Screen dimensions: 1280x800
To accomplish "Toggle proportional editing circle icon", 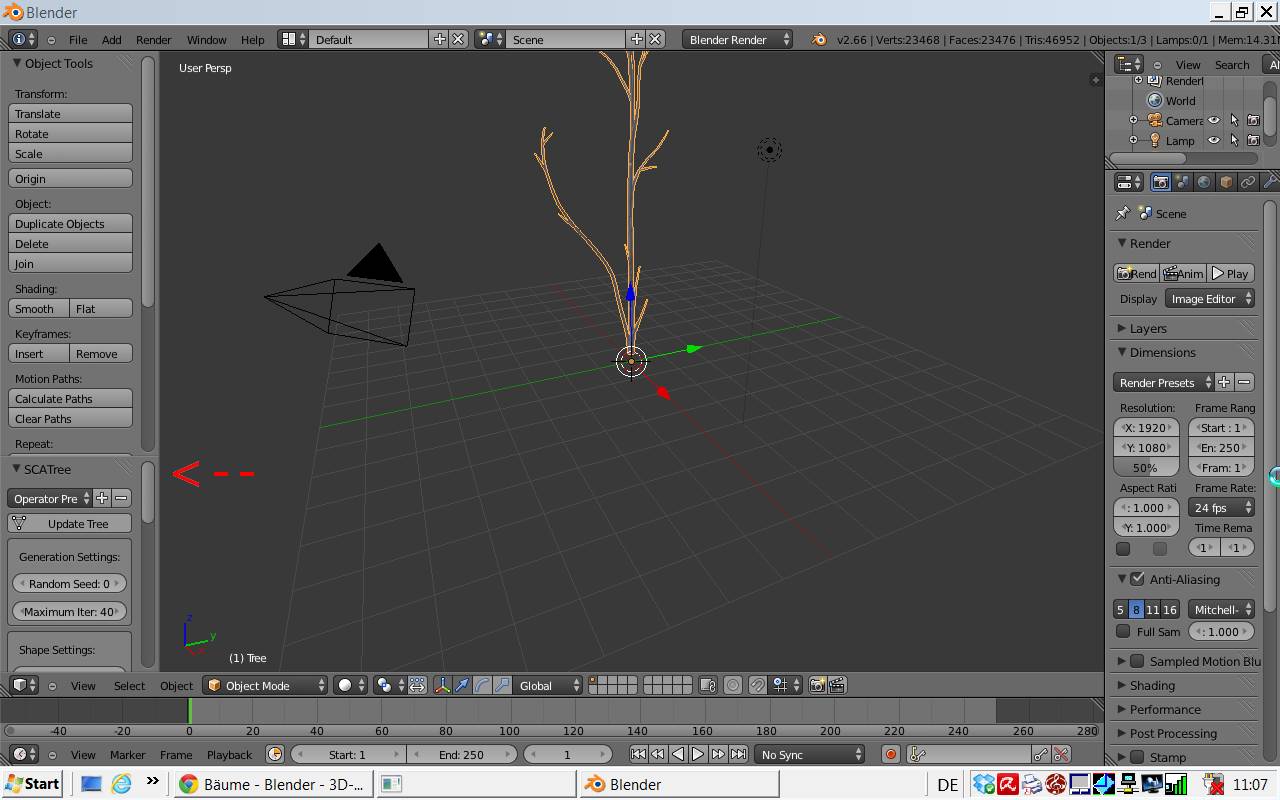I will coord(733,685).
